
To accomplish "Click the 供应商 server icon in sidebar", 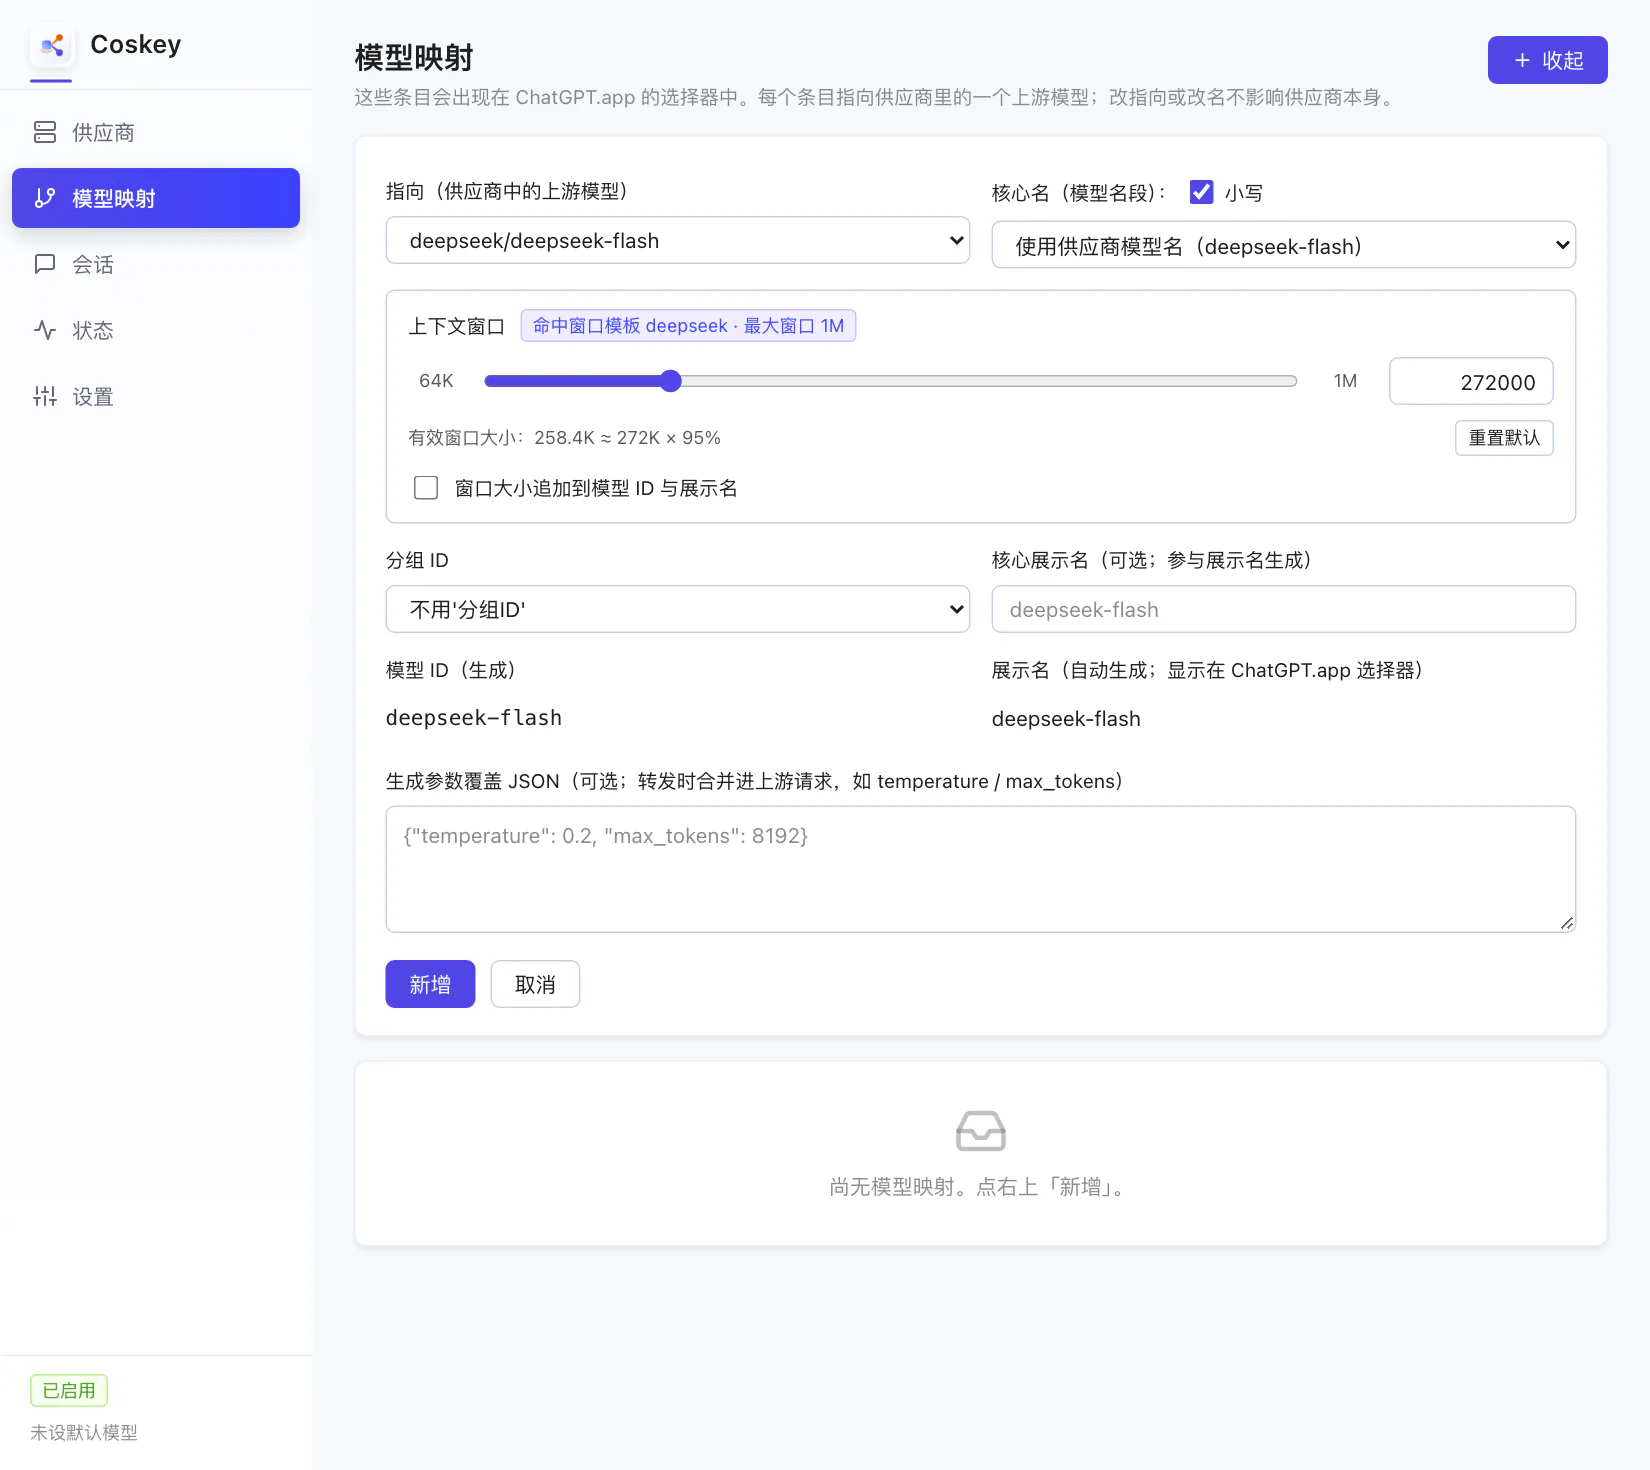I will 45,132.
